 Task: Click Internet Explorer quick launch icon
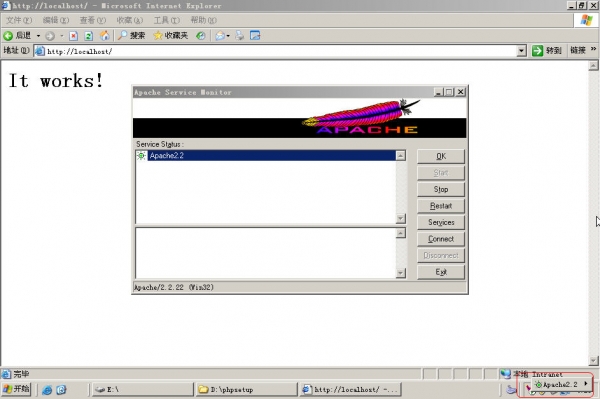47,390
